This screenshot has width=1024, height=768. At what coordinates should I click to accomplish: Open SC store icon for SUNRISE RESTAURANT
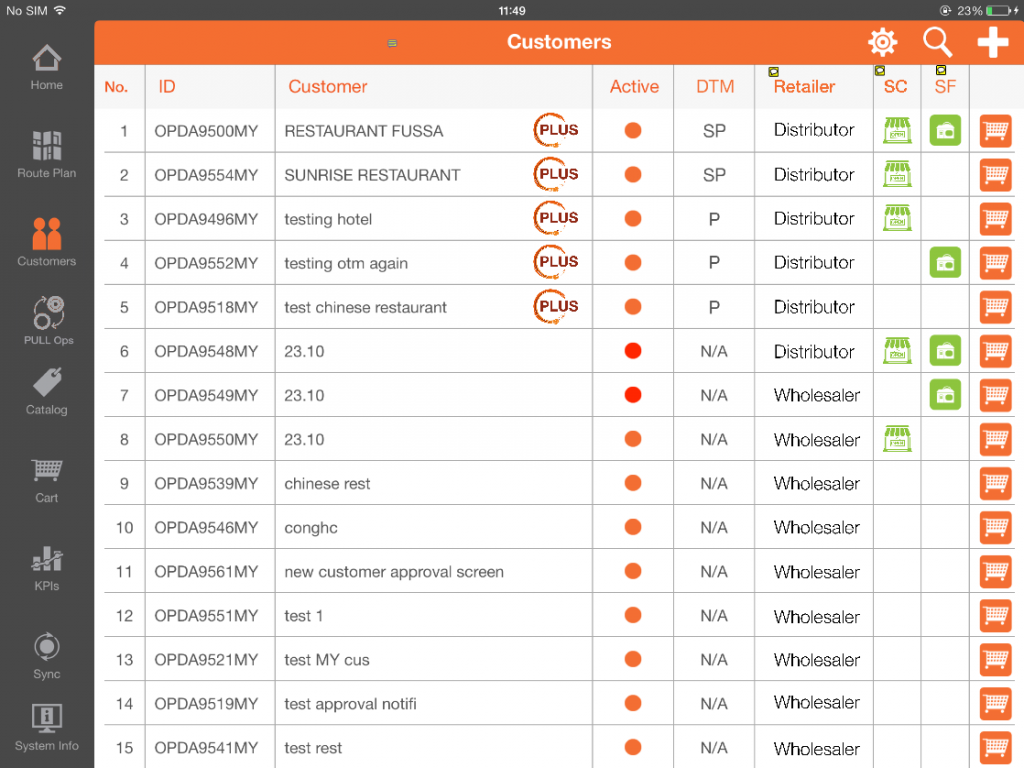pyautogui.click(x=897, y=174)
